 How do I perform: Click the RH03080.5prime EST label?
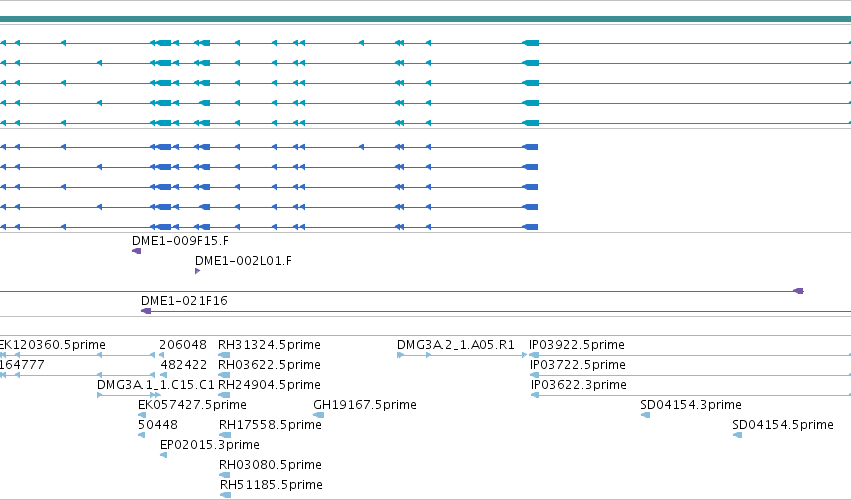tap(270, 465)
